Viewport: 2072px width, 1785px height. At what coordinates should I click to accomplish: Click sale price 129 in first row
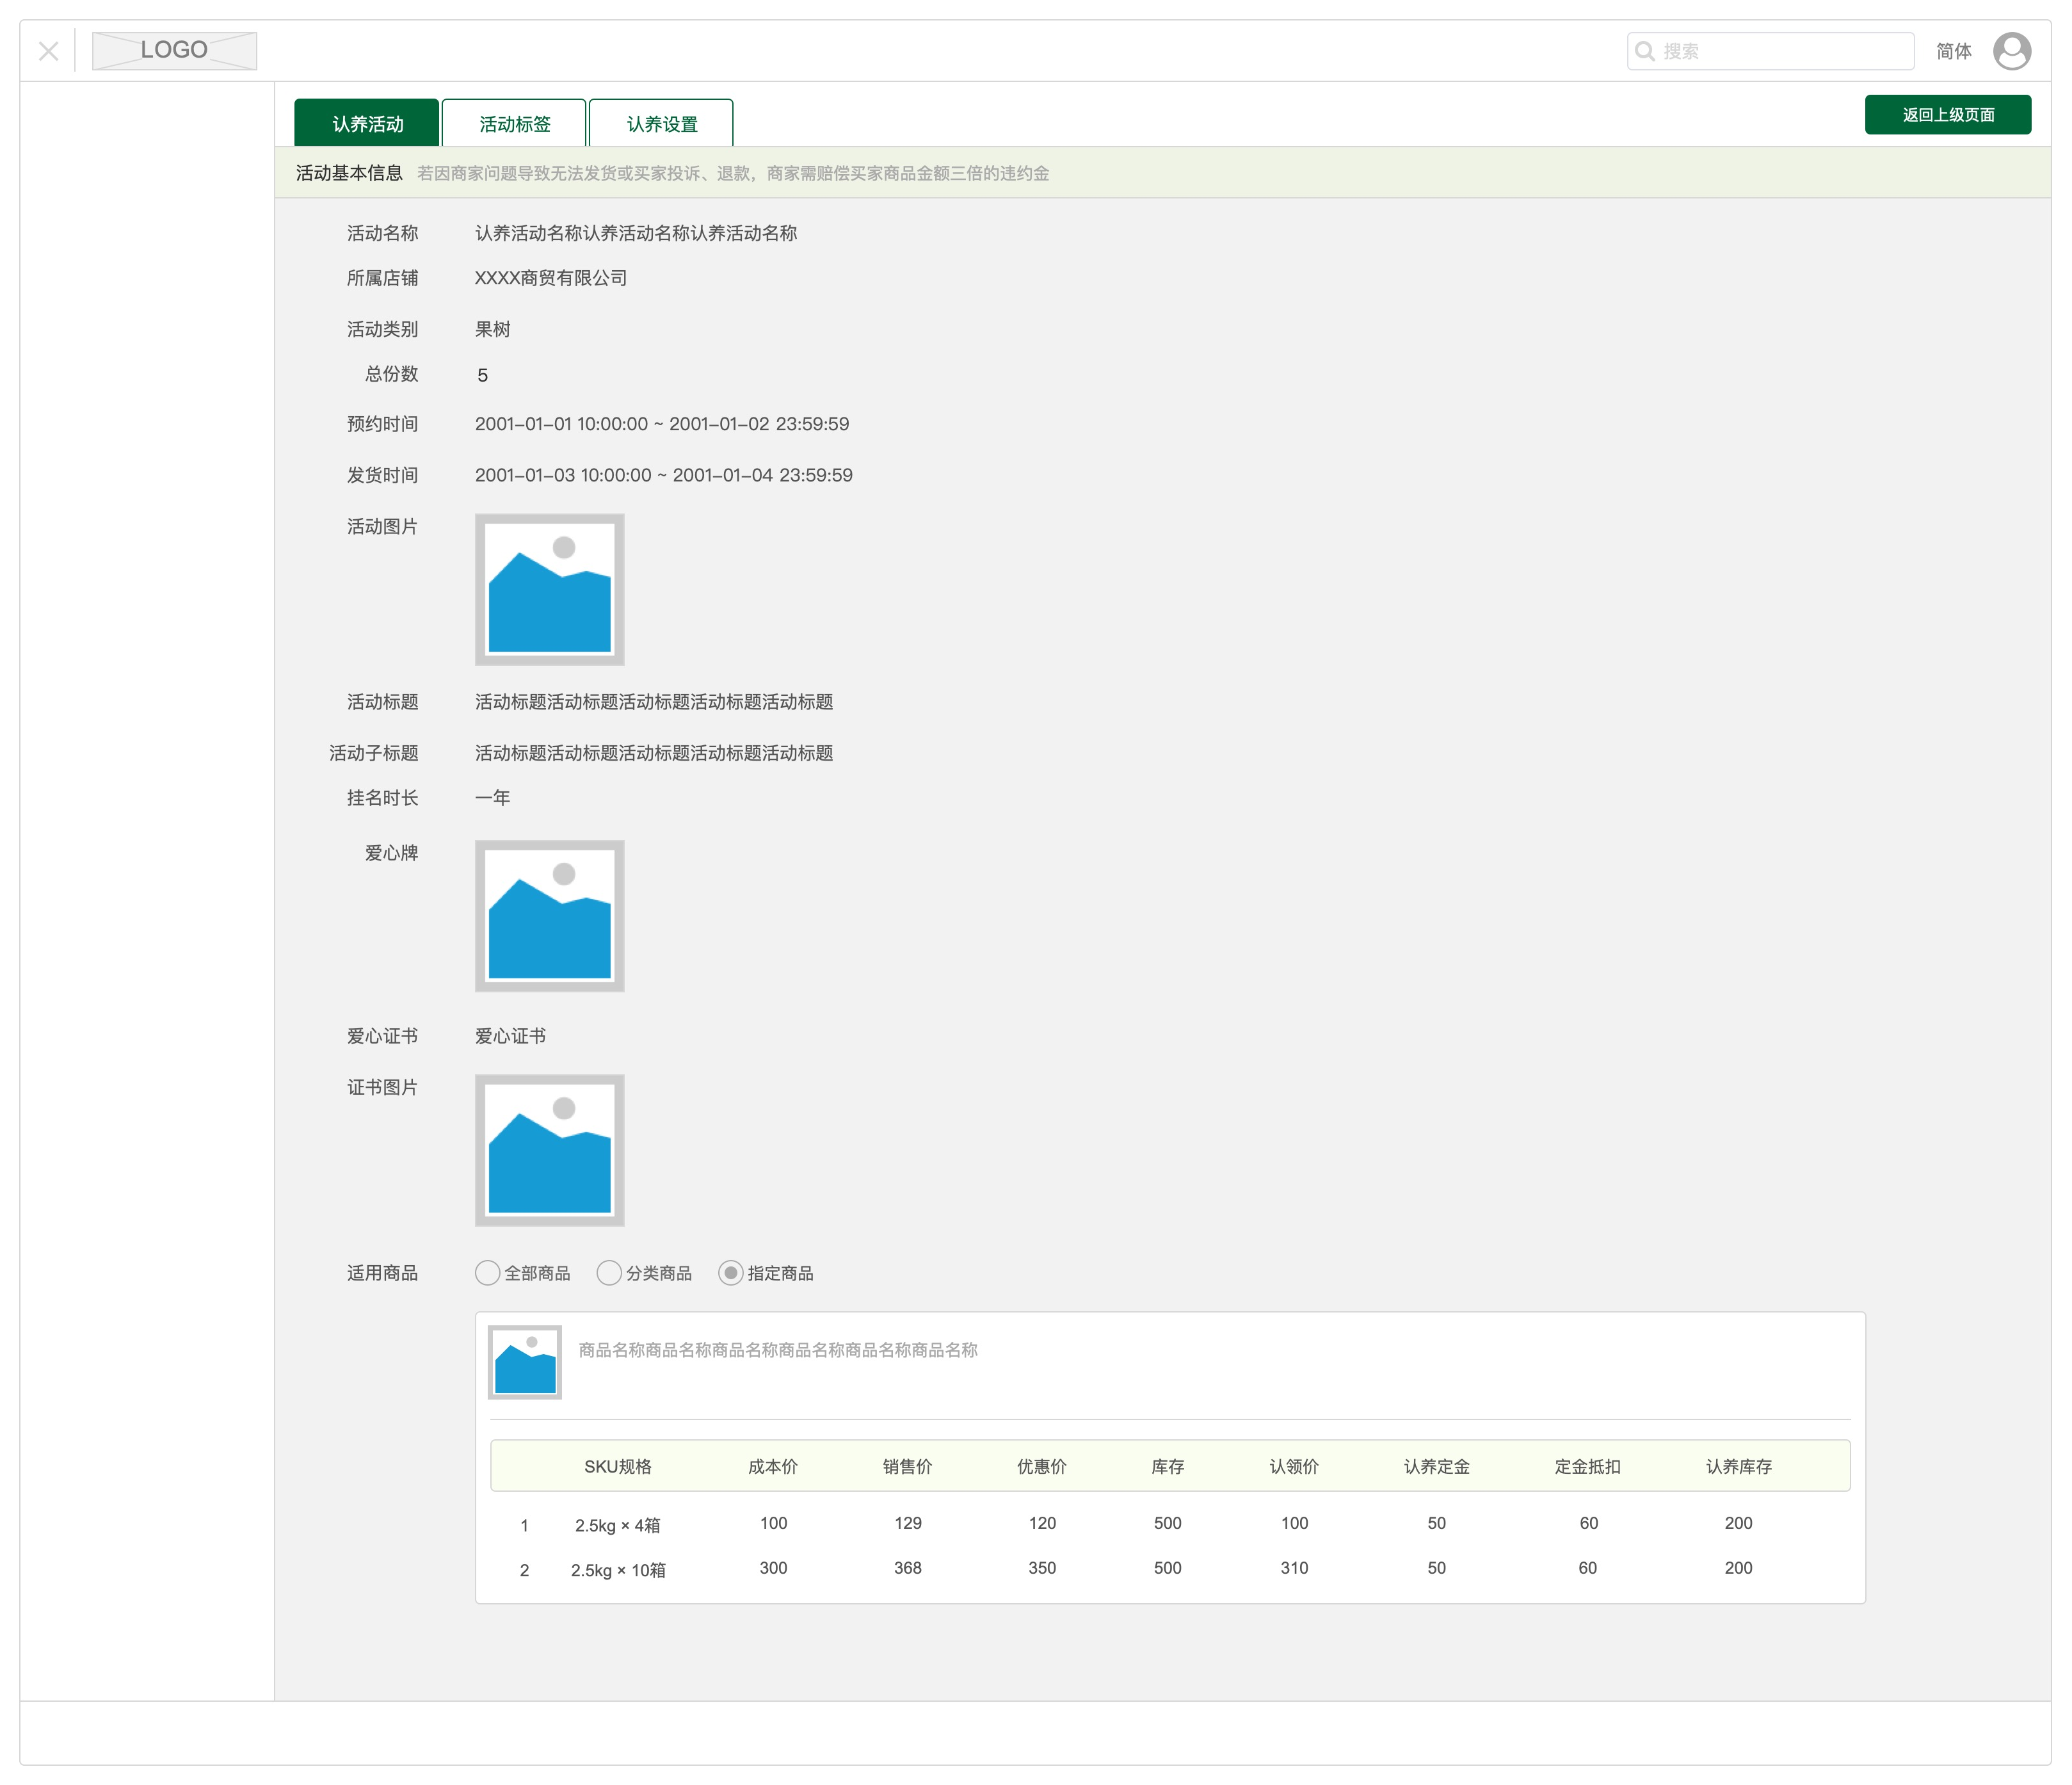tap(907, 1523)
